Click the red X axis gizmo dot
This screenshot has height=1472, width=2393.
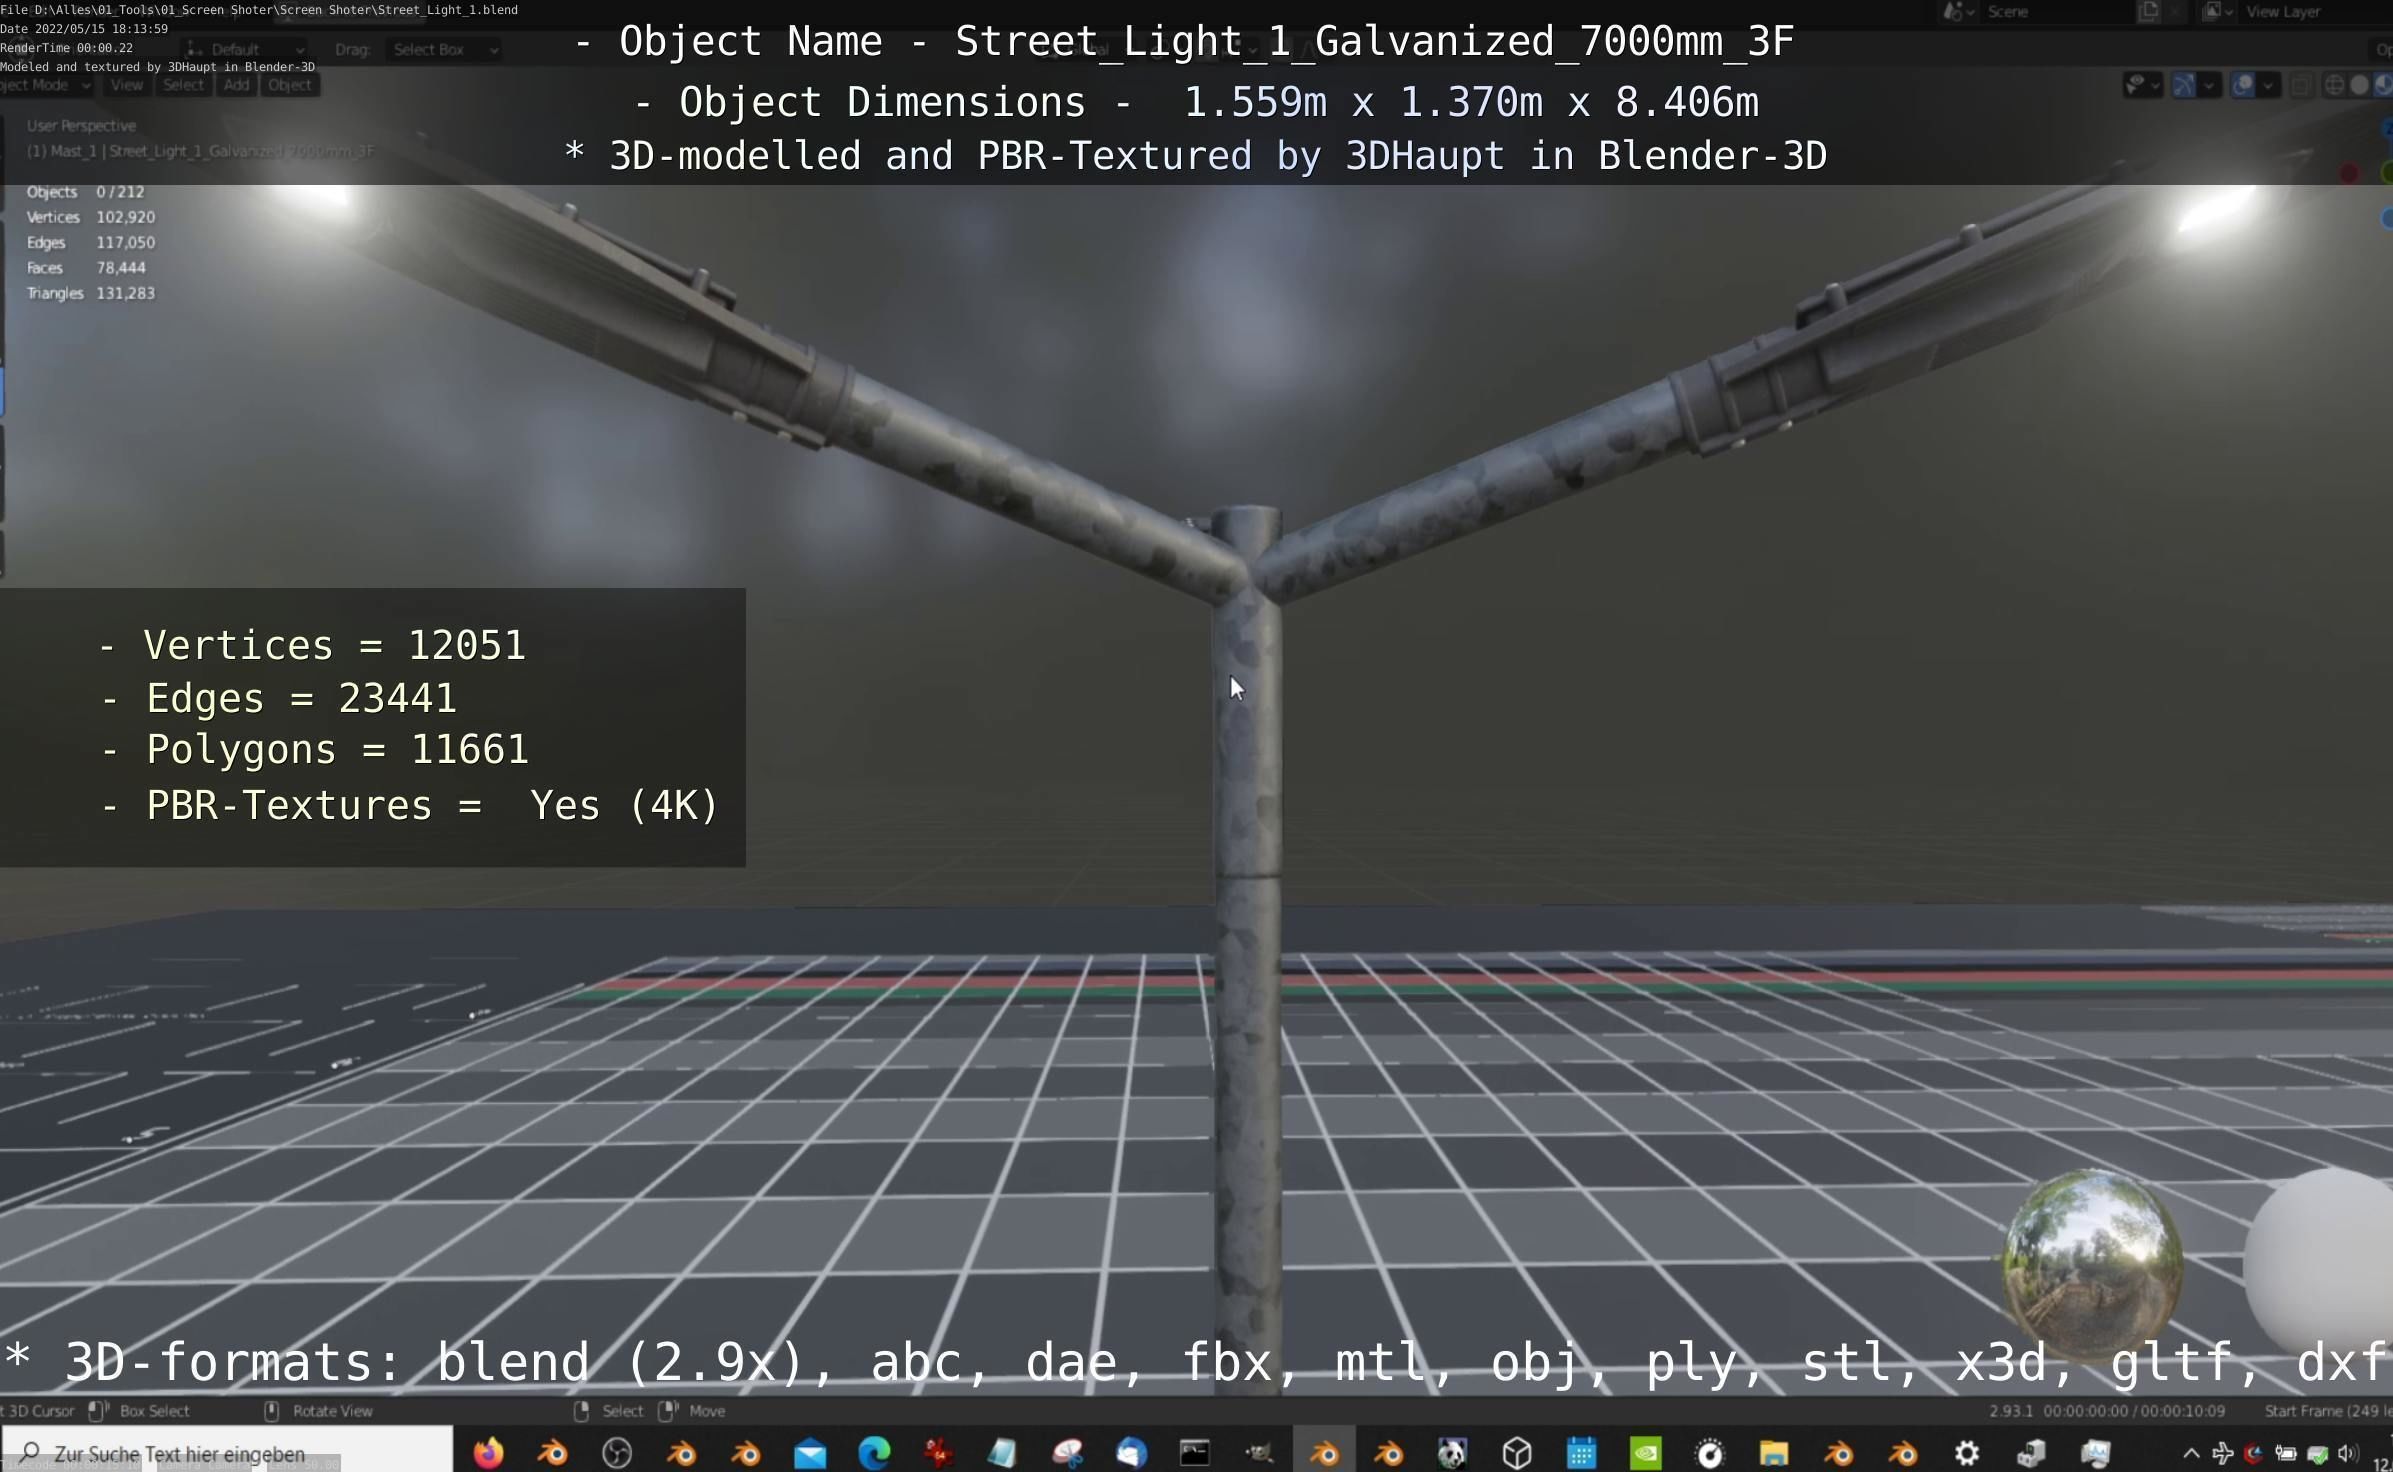click(2350, 173)
